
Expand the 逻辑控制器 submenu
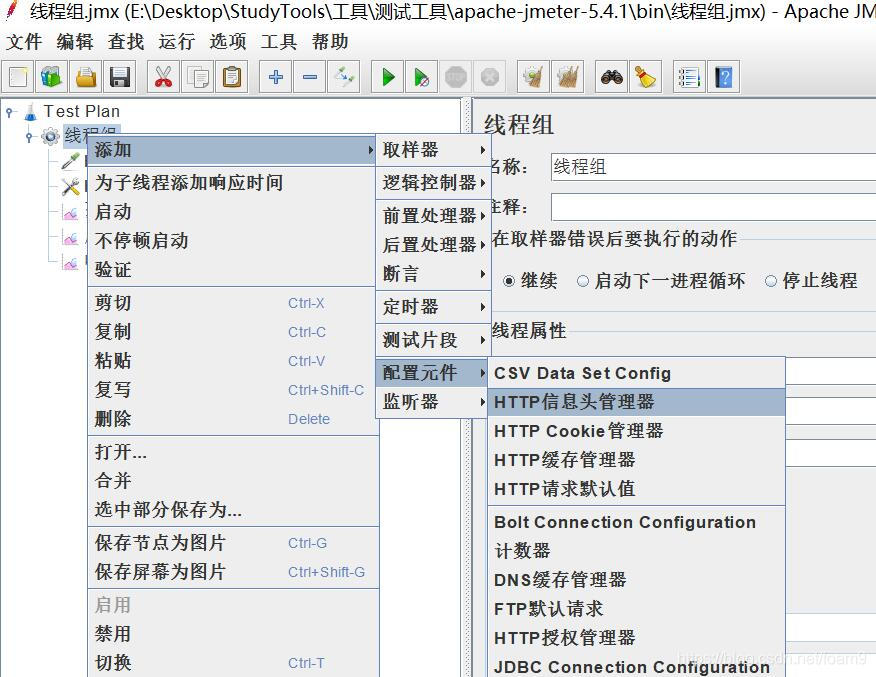pyautogui.click(x=433, y=183)
